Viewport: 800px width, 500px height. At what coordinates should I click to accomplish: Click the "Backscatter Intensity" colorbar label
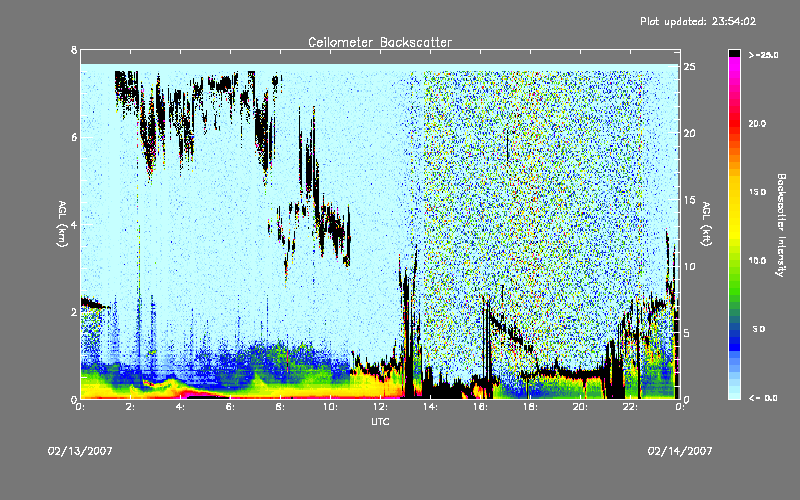click(781, 225)
